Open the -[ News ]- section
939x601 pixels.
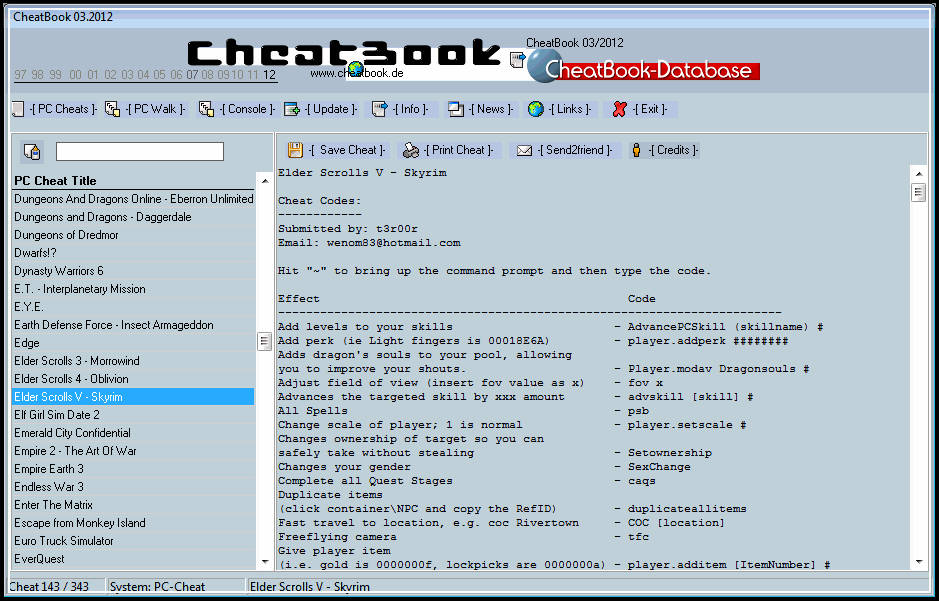coord(491,109)
